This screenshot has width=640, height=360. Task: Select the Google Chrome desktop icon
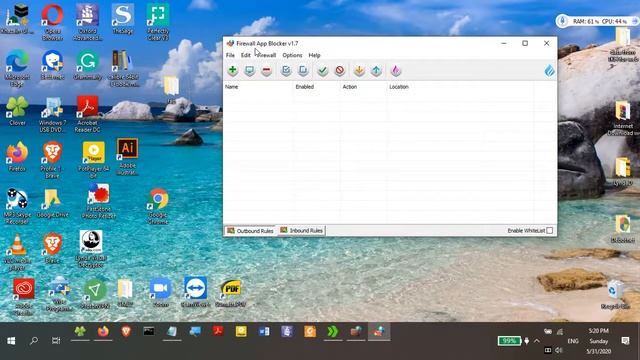coord(158,207)
